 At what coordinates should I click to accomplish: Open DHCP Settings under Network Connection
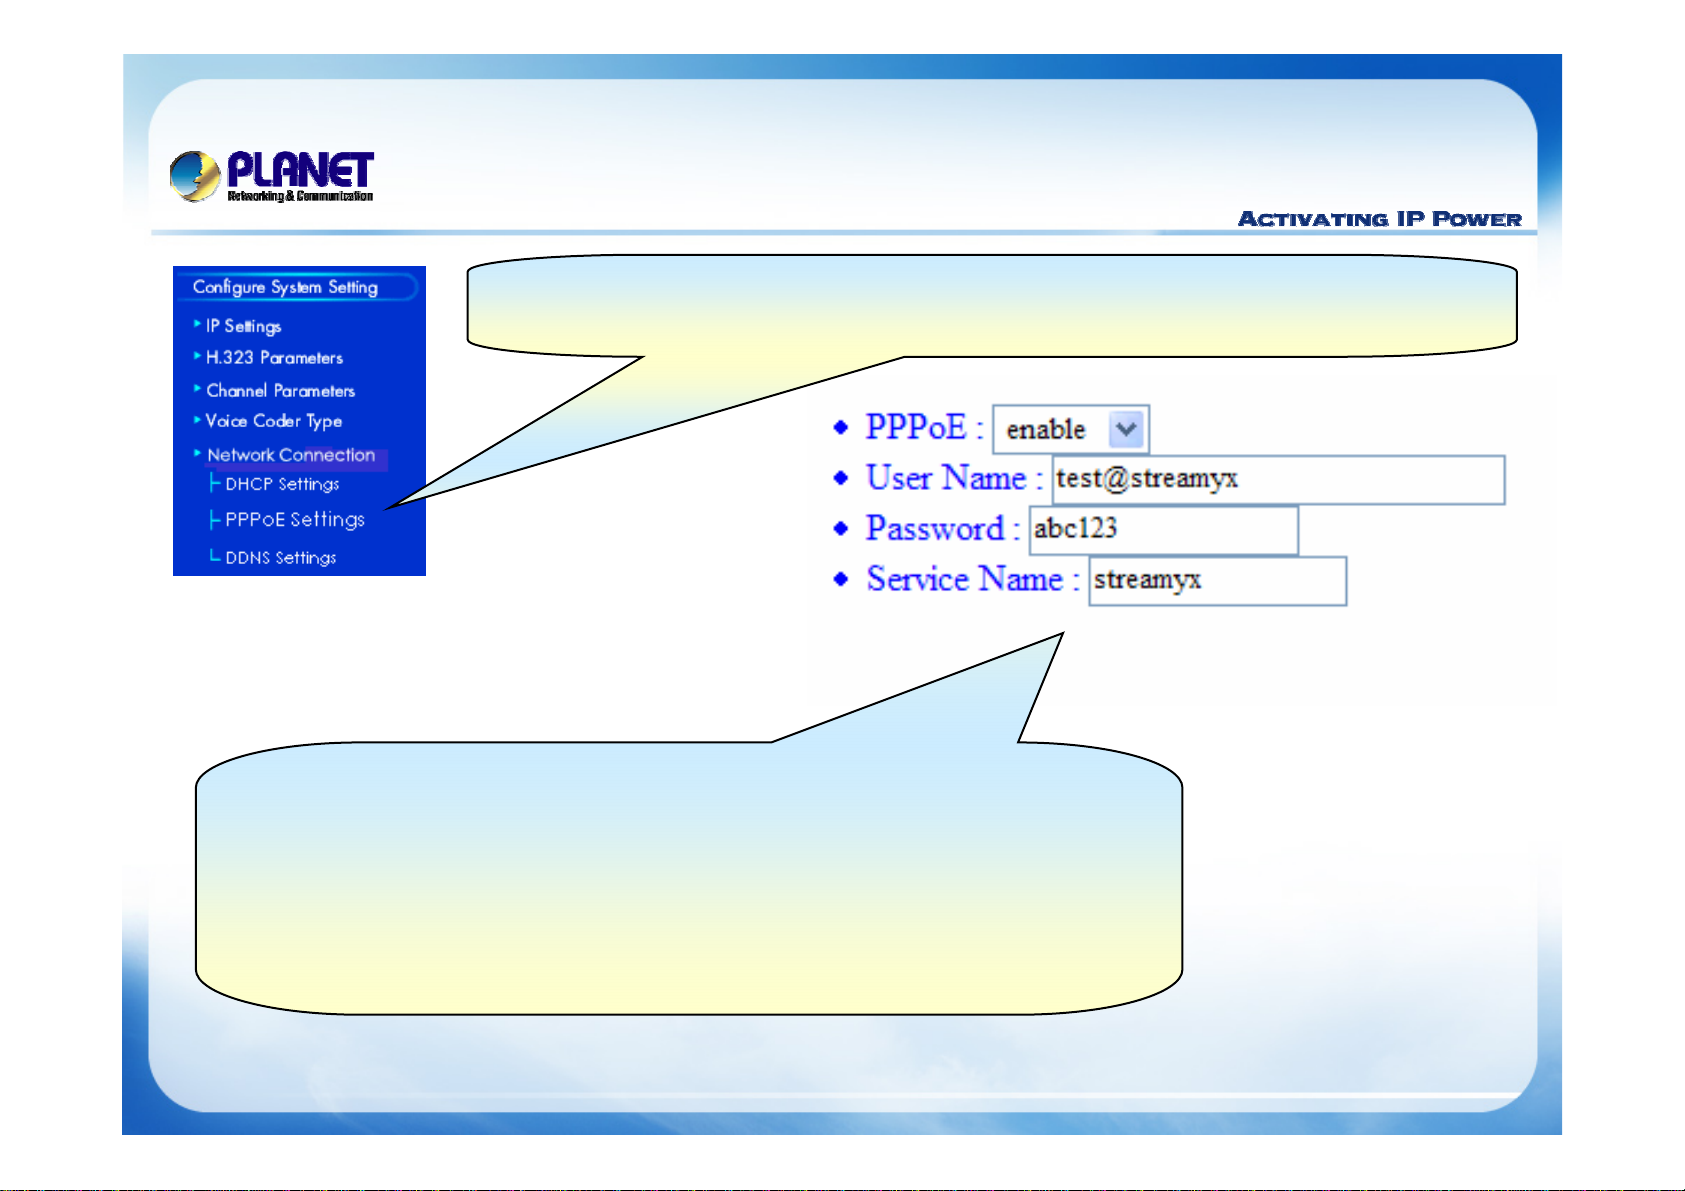282,484
